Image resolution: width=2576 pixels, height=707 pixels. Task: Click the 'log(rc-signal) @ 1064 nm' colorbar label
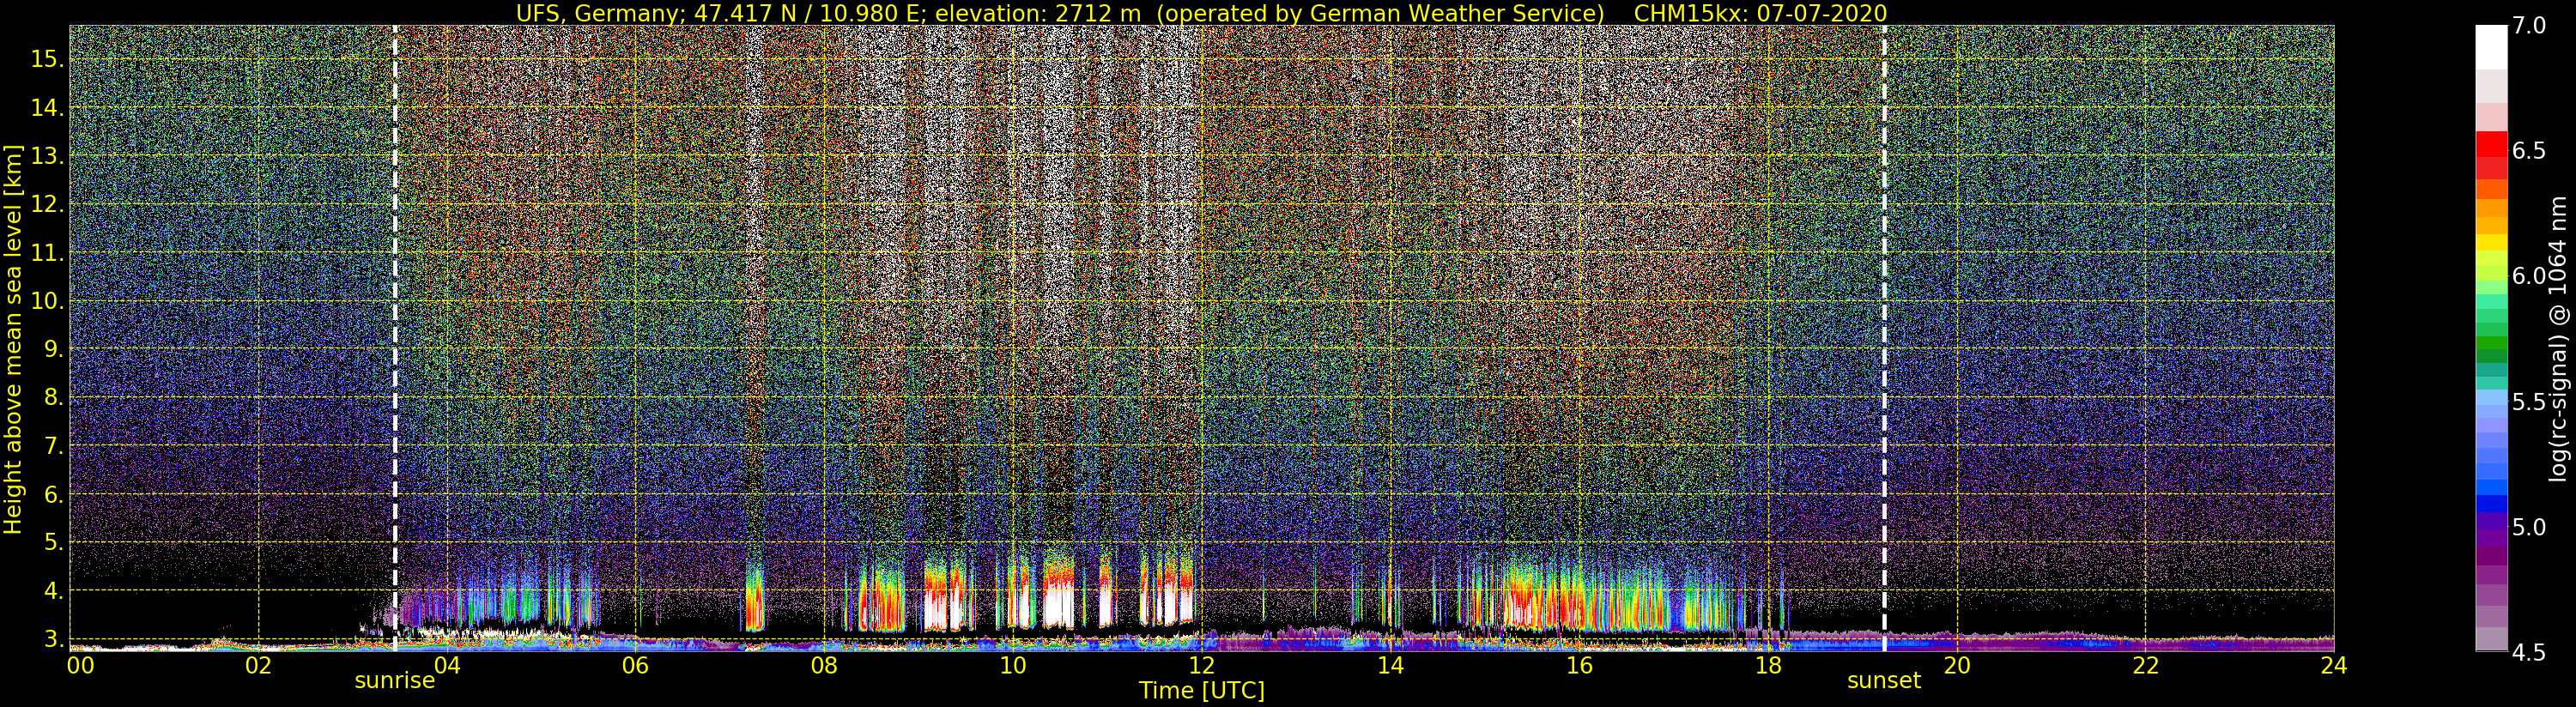2558,338
